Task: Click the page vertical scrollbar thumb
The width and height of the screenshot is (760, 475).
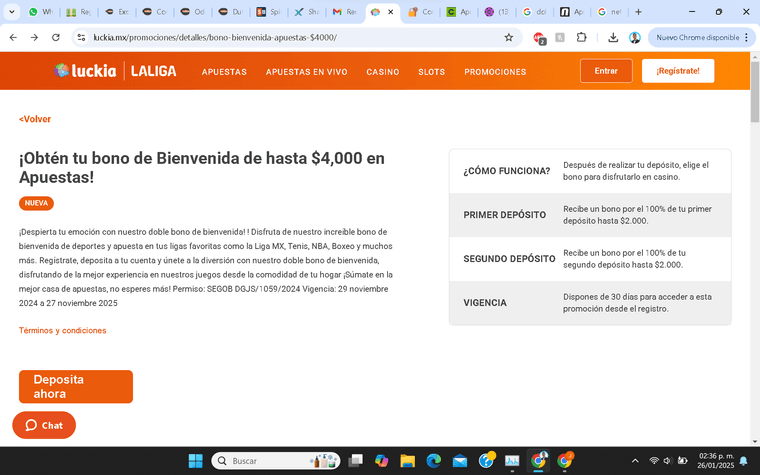Action: coord(755,91)
